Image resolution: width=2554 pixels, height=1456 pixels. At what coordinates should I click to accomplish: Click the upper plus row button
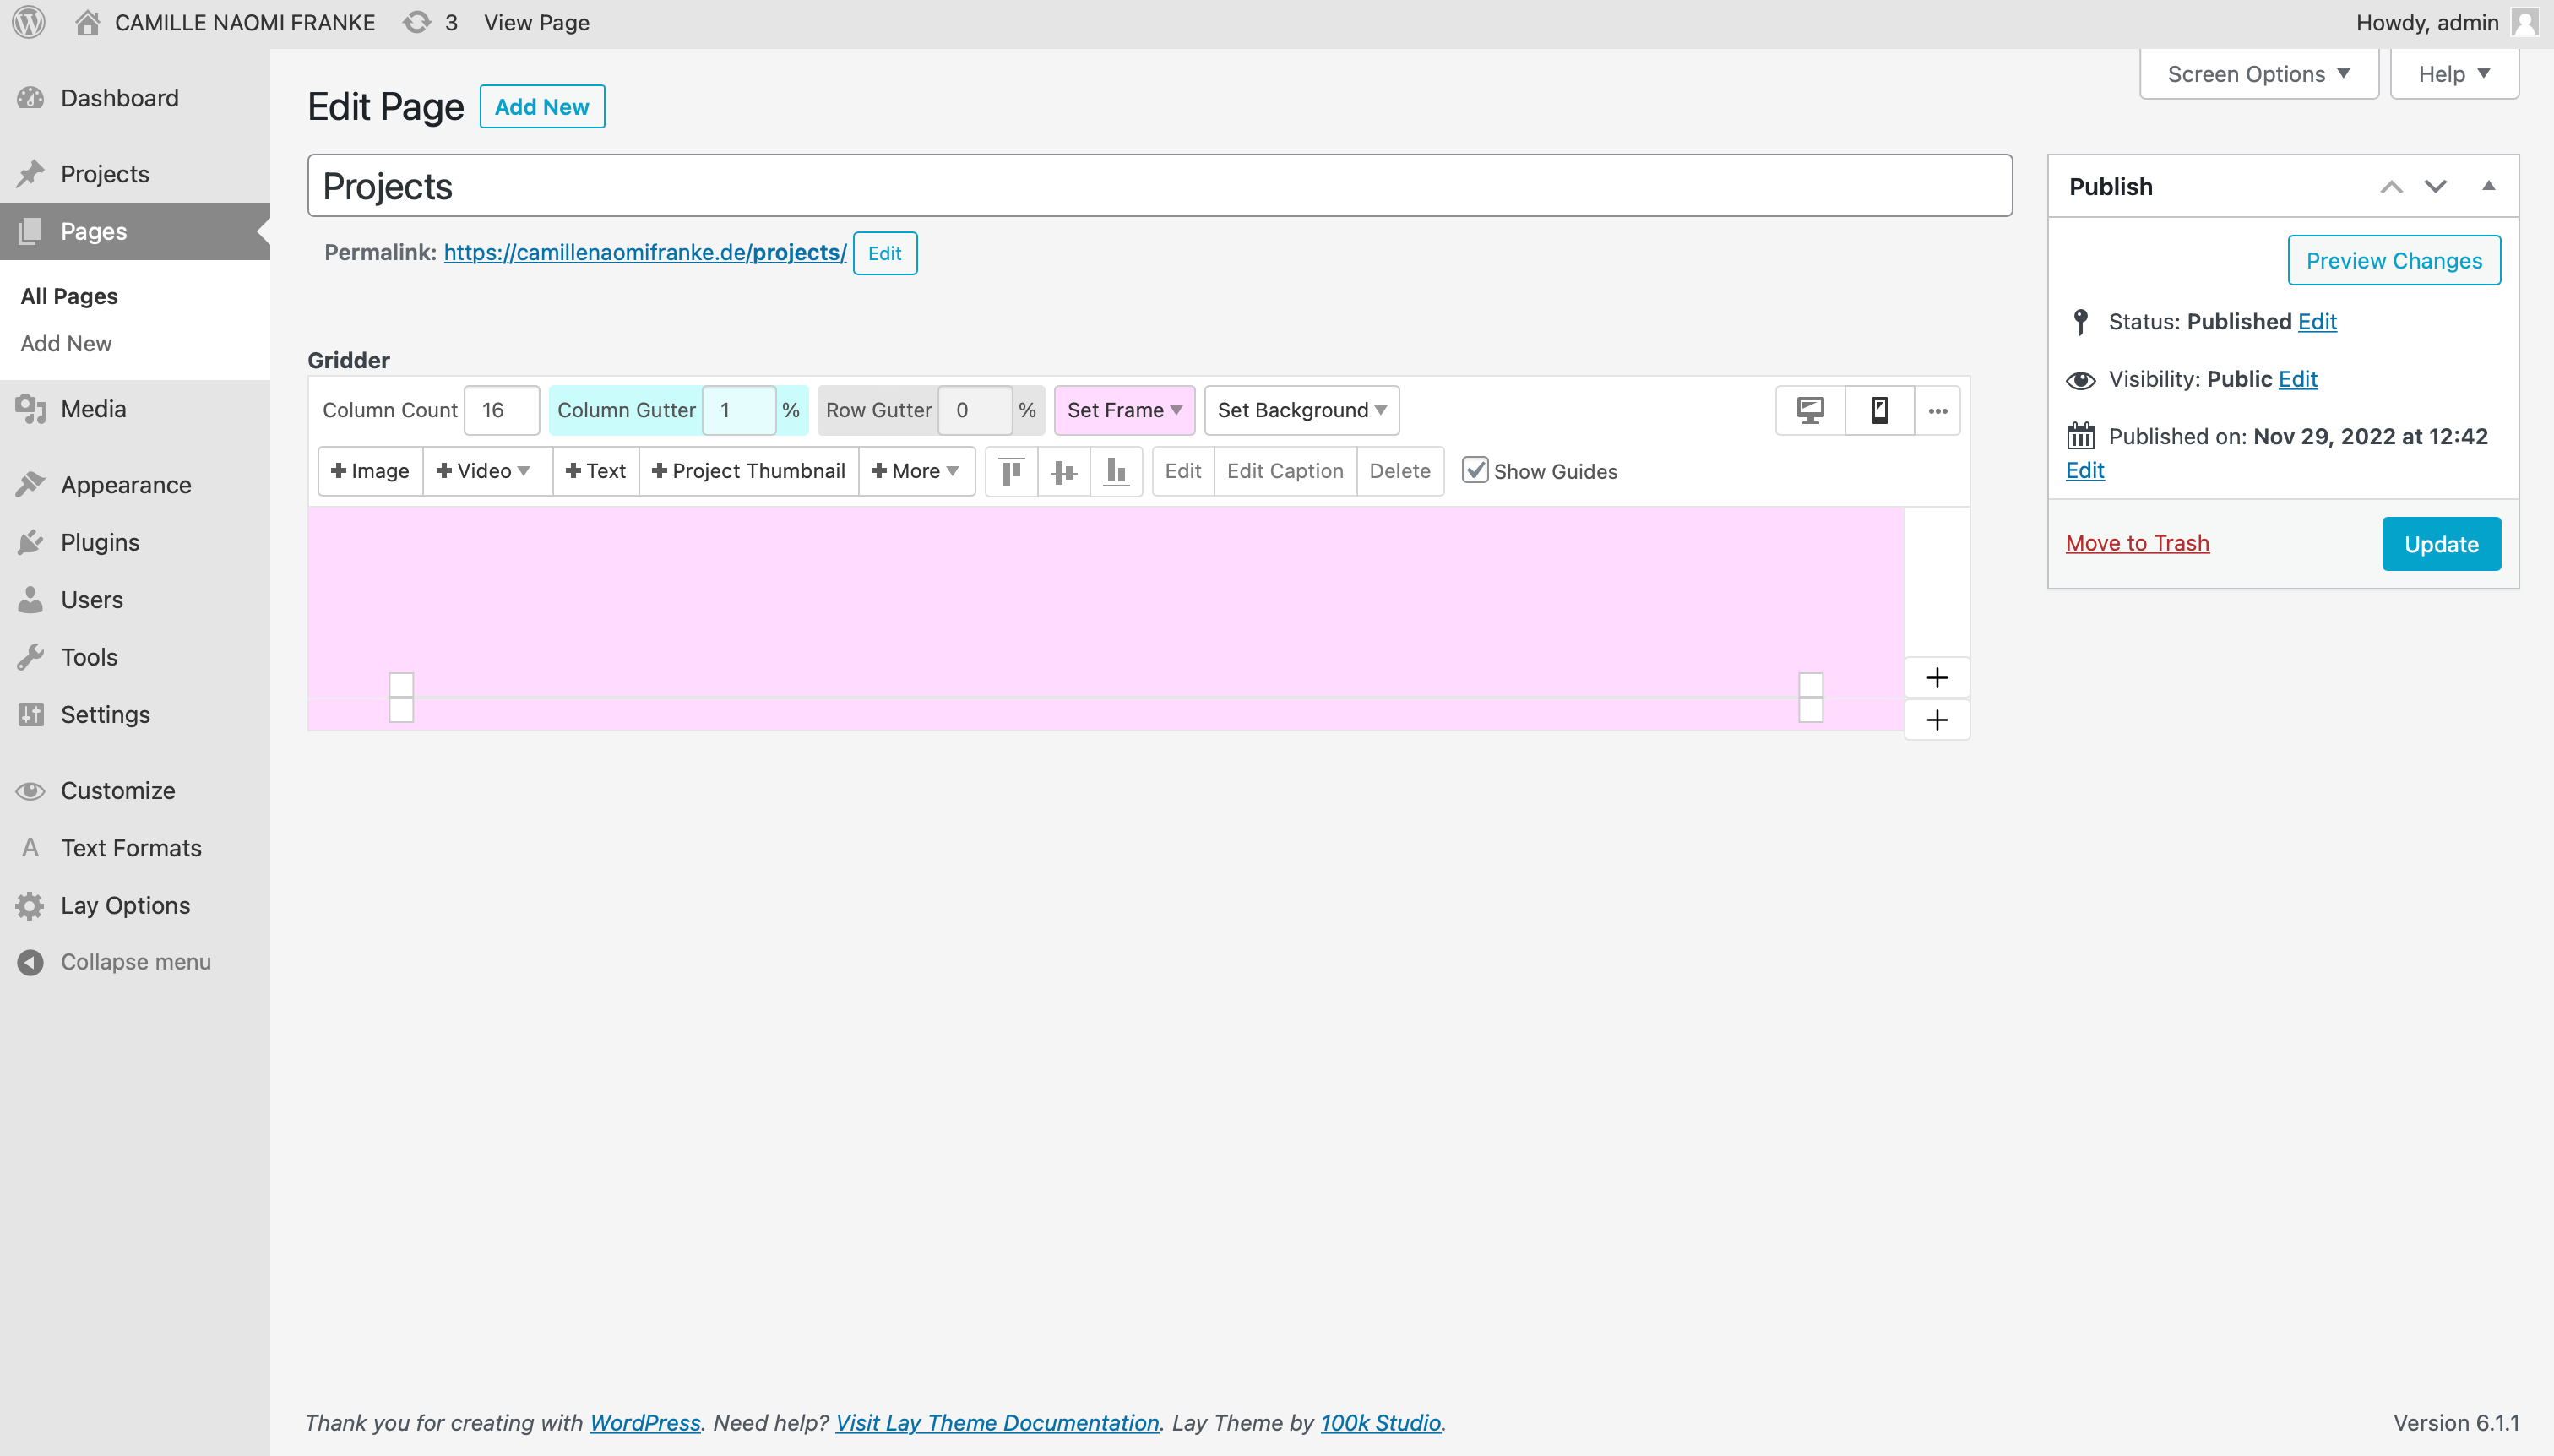tap(1937, 678)
